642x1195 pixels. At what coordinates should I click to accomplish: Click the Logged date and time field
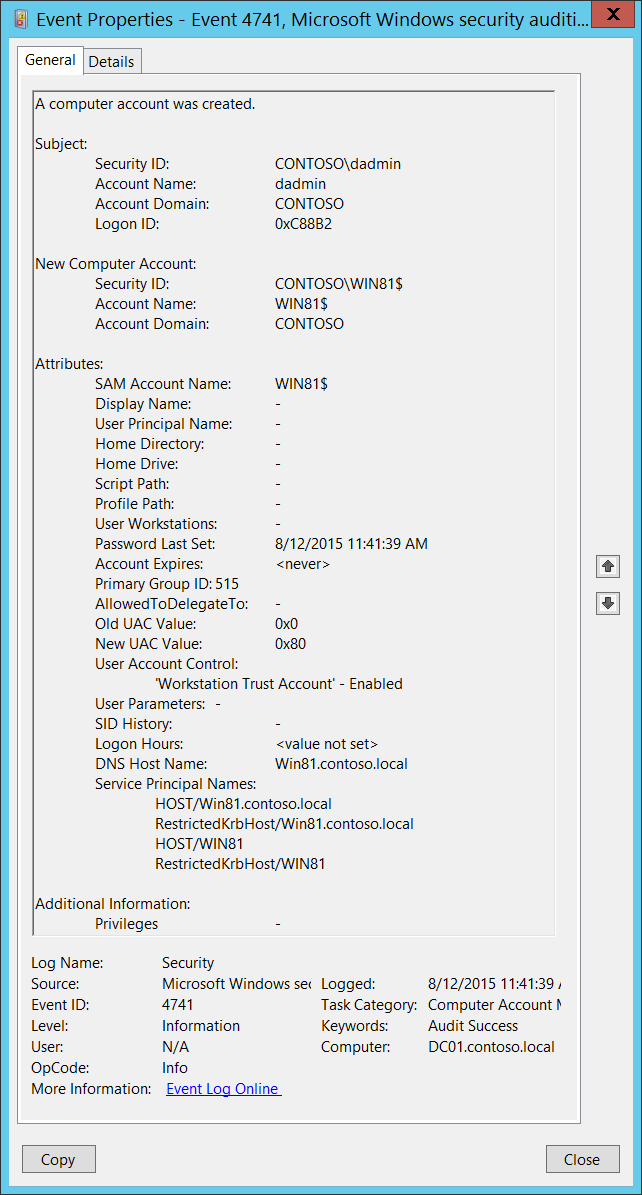tap(494, 984)
